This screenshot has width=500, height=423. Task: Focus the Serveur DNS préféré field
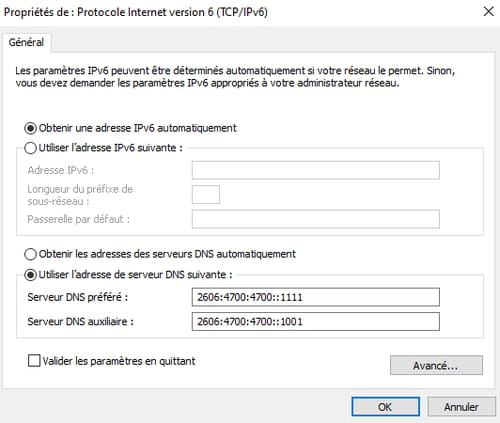(315, 297)
